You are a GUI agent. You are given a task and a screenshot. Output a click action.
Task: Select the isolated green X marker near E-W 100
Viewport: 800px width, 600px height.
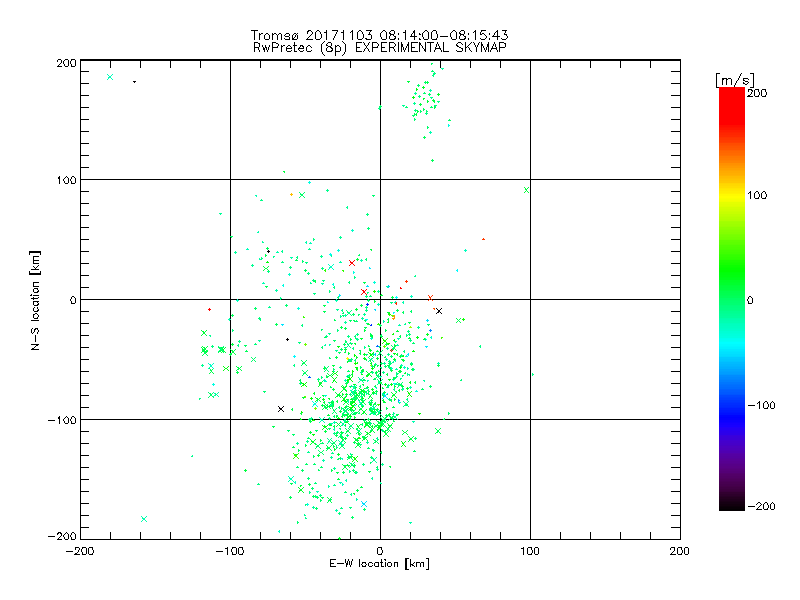point(527,190)
